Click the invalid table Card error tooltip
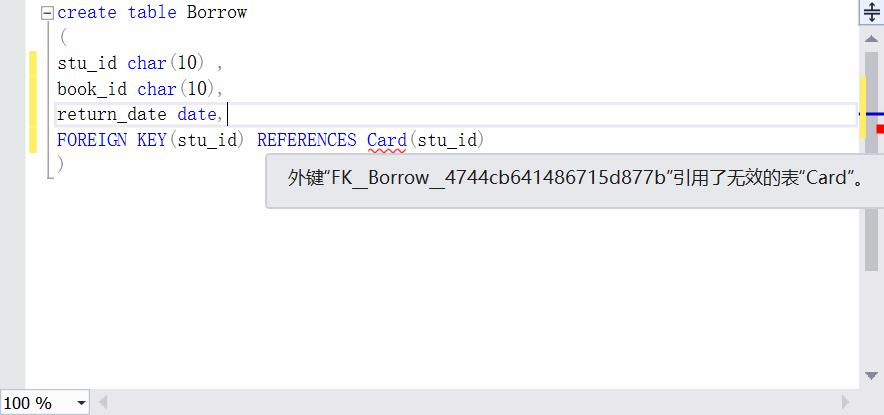 click(x=575, y=180)
